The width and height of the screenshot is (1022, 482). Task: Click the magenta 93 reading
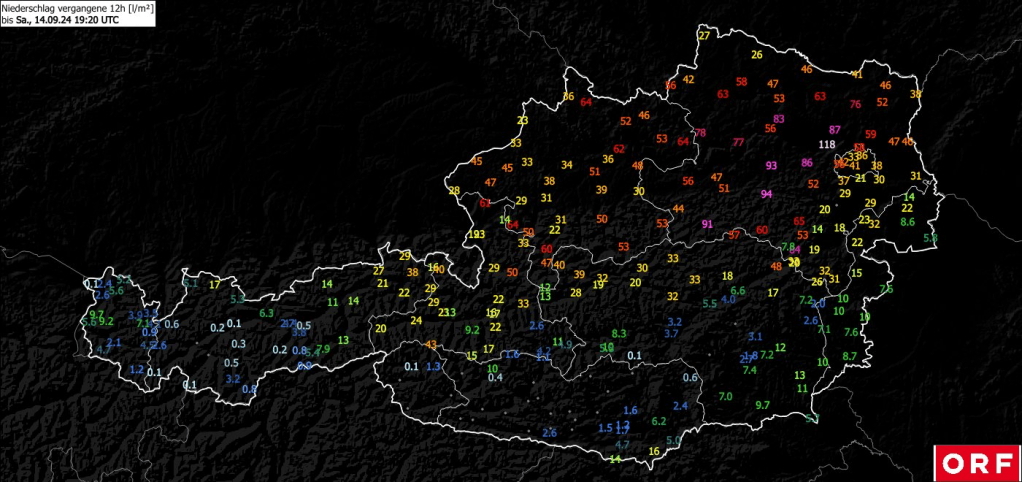771,165
